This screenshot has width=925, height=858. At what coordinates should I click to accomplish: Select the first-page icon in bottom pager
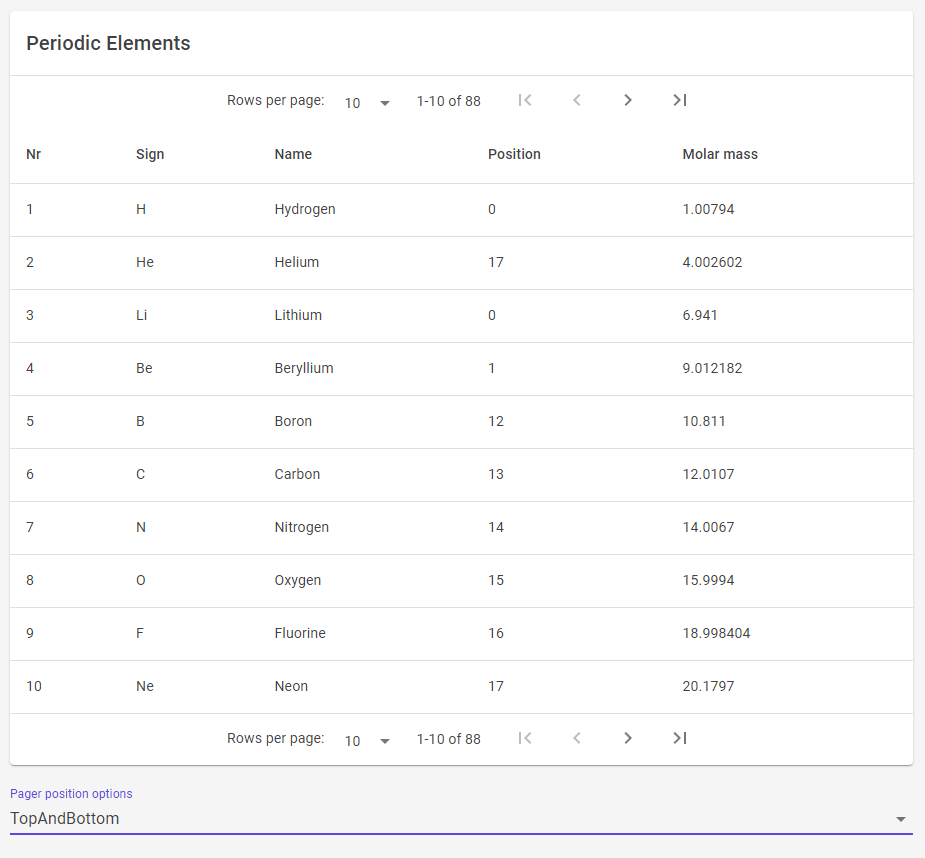pos(525,738)
